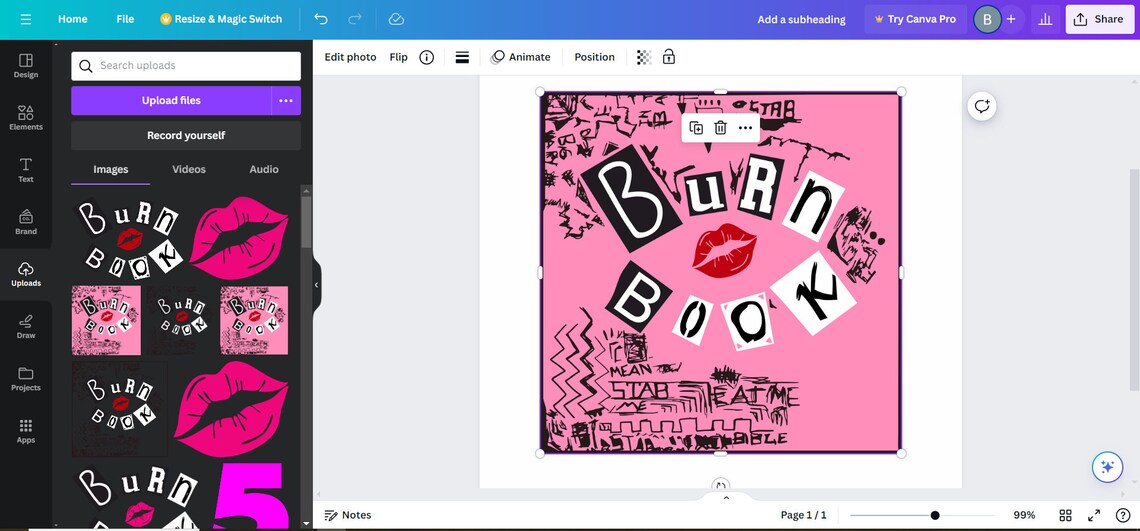Viewport: 1140px width, 531px height.
Task: Open Resize & Magic Switch
Action: tap(221, 19)
